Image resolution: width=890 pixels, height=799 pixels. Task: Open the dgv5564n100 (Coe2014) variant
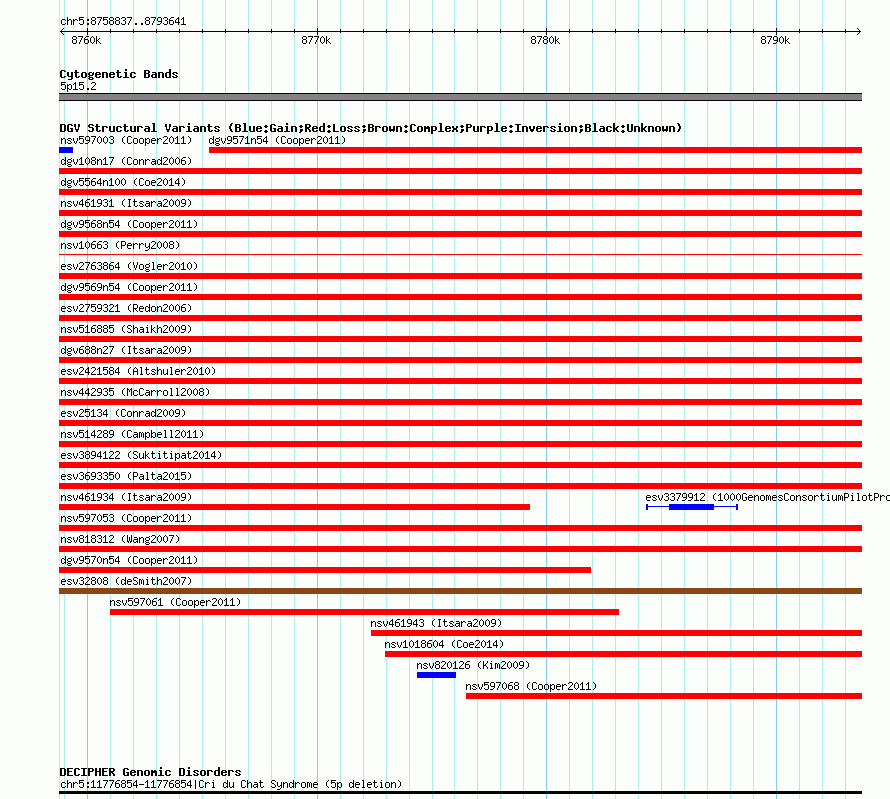point(123,182)
